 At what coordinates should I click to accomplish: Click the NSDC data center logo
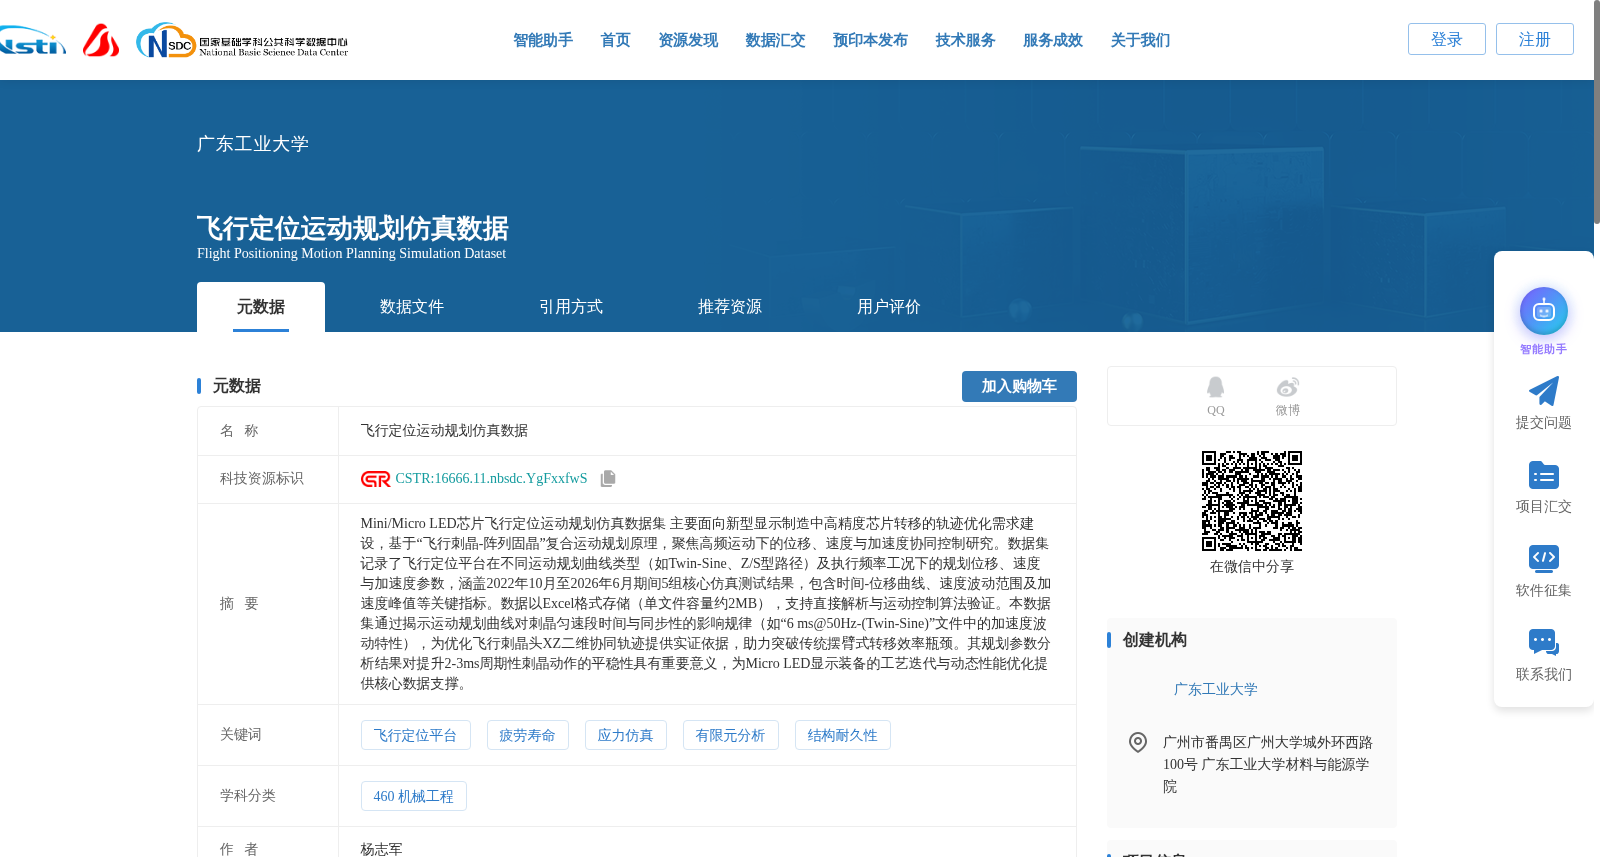[242, 41]
